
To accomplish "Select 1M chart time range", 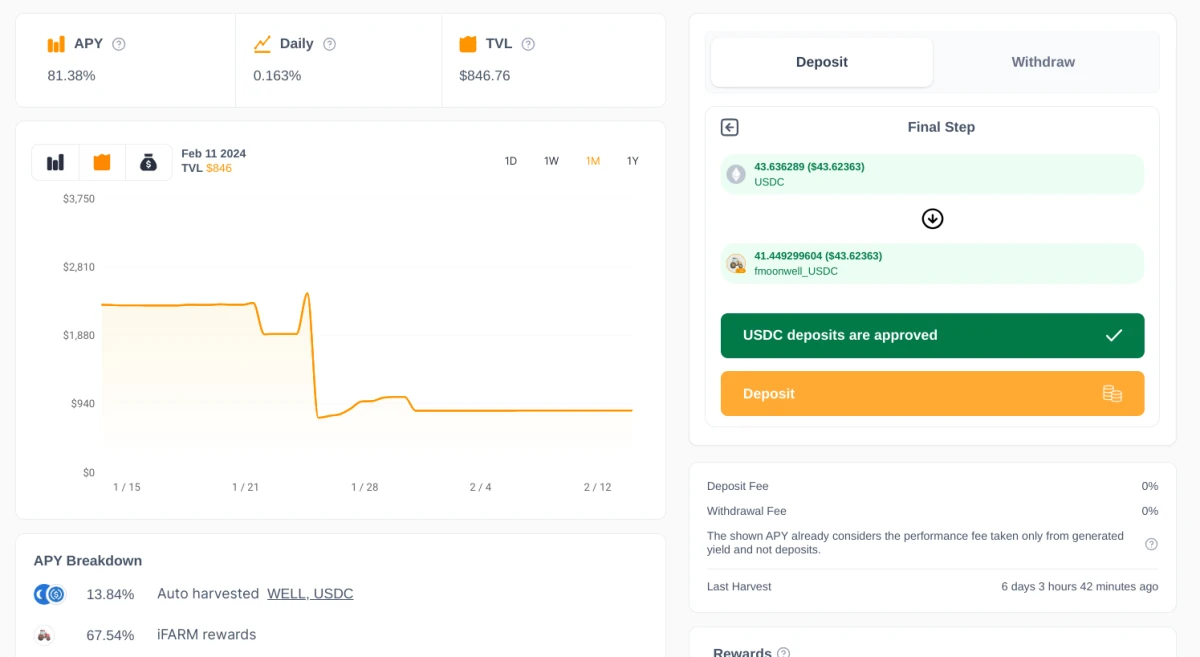I will pos(593,161).
